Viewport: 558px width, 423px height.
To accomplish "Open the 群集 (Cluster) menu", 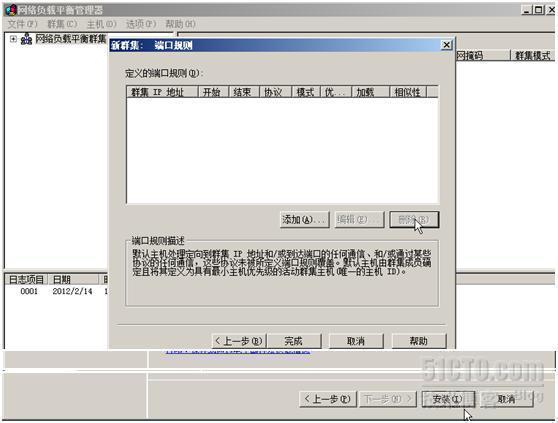I will (62, 24).
